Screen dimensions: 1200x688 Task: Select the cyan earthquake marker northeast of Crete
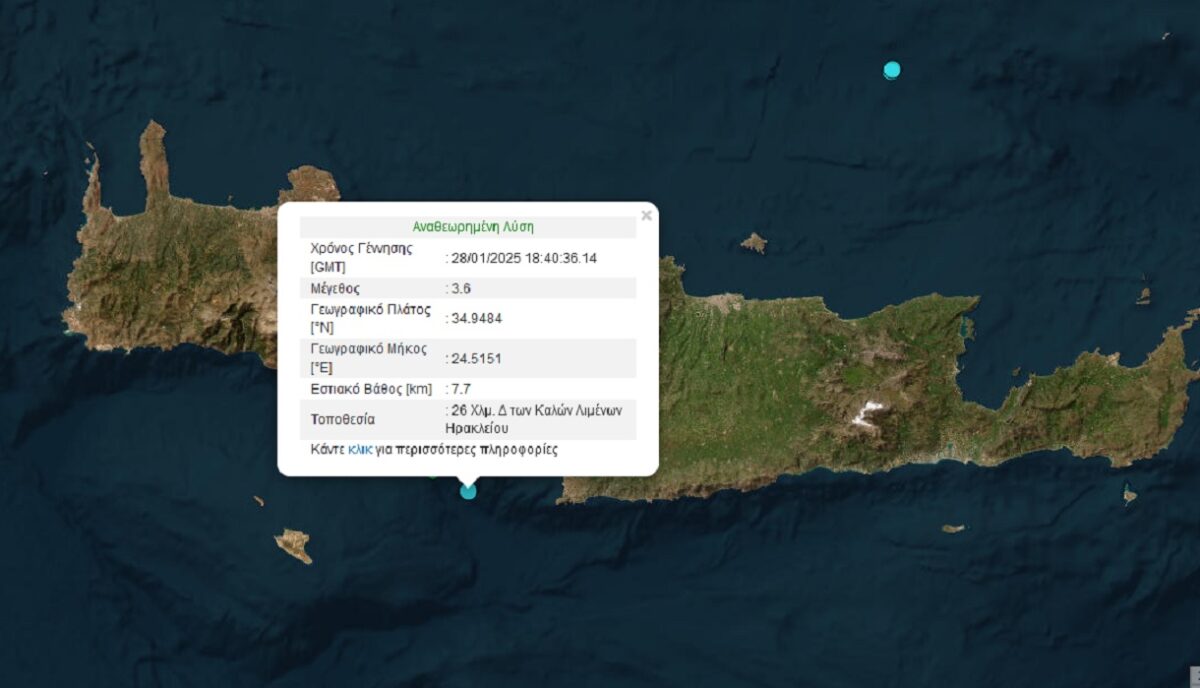(x=892, y=70)
